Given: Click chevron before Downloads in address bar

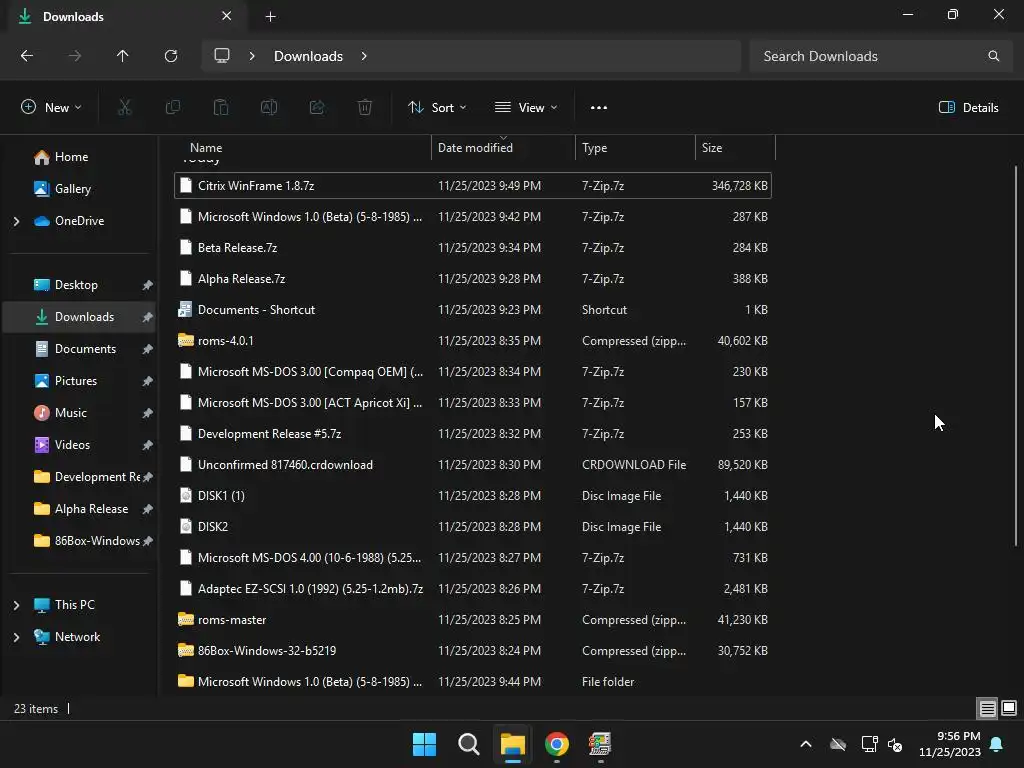Looking at the screenshot, I should tap(251, 56).
